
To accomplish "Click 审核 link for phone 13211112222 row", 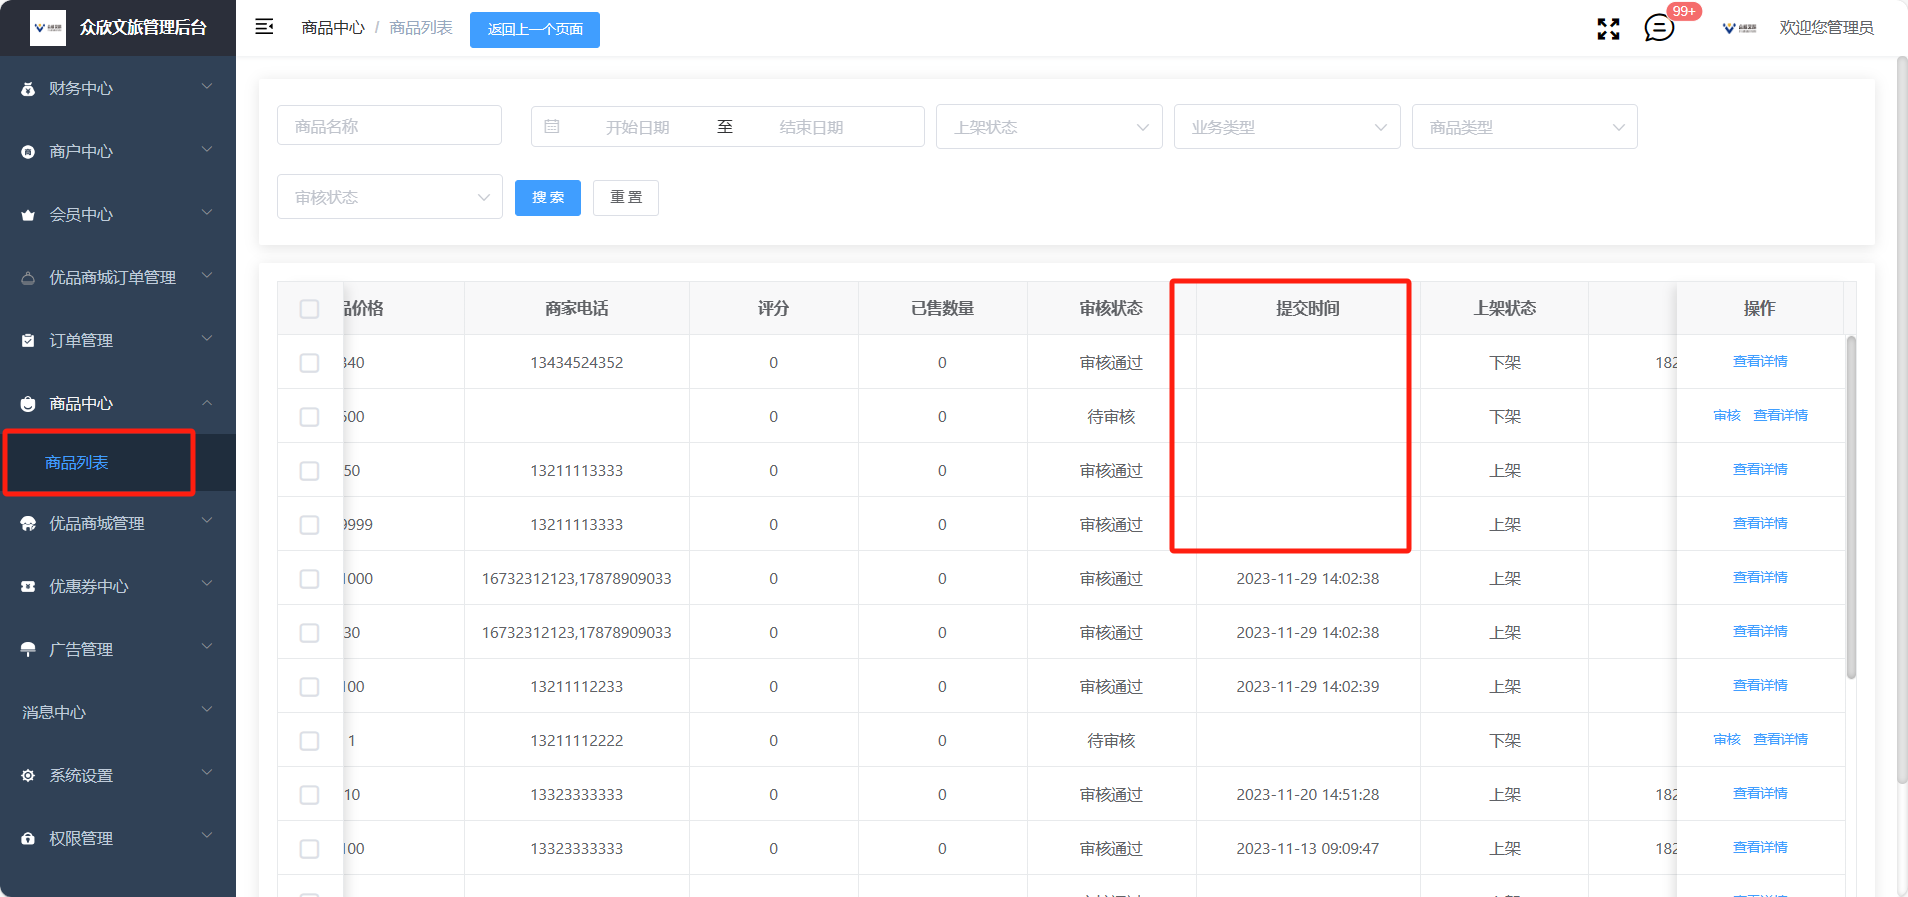I will [x=1727, y=740].
